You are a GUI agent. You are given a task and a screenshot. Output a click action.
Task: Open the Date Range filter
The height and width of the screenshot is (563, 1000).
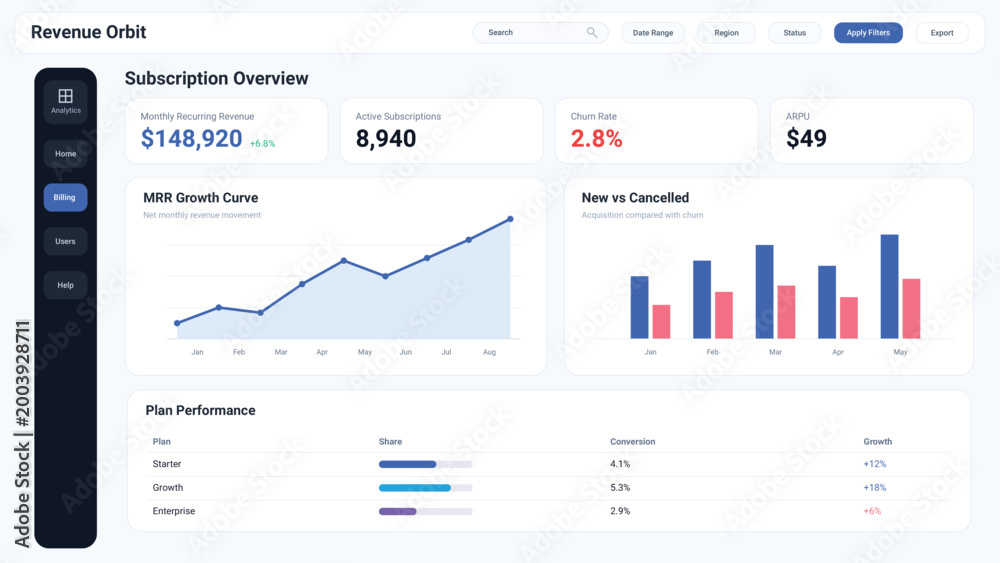tap(652, 33)
